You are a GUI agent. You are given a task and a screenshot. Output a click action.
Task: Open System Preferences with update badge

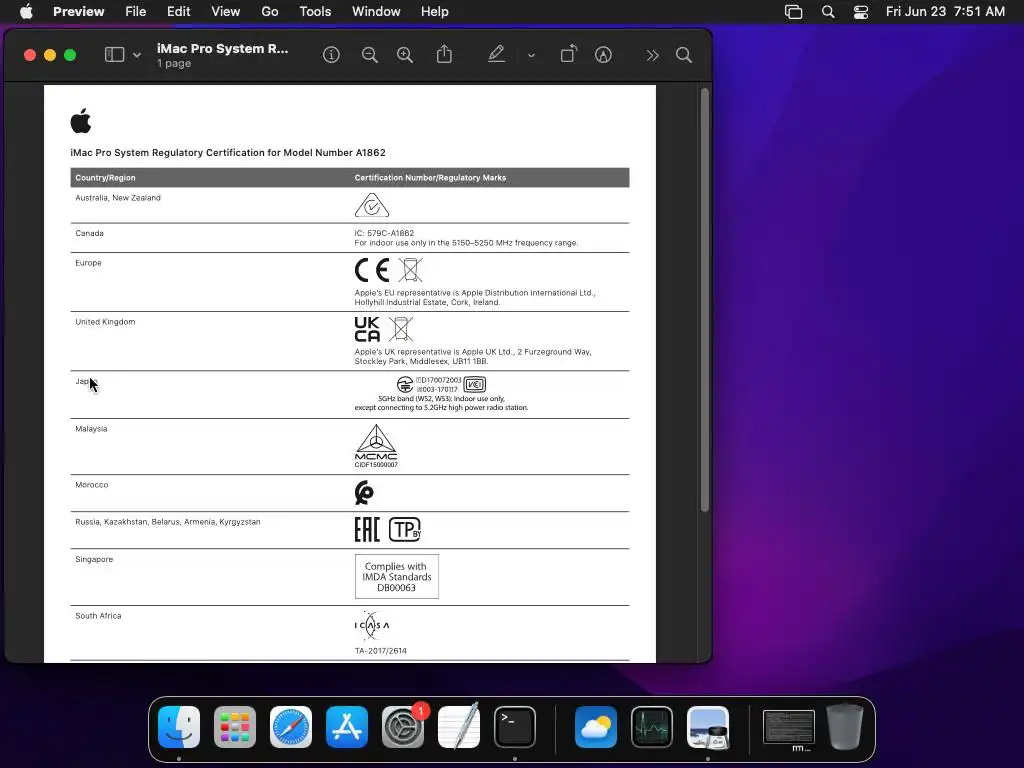[403, 727]
